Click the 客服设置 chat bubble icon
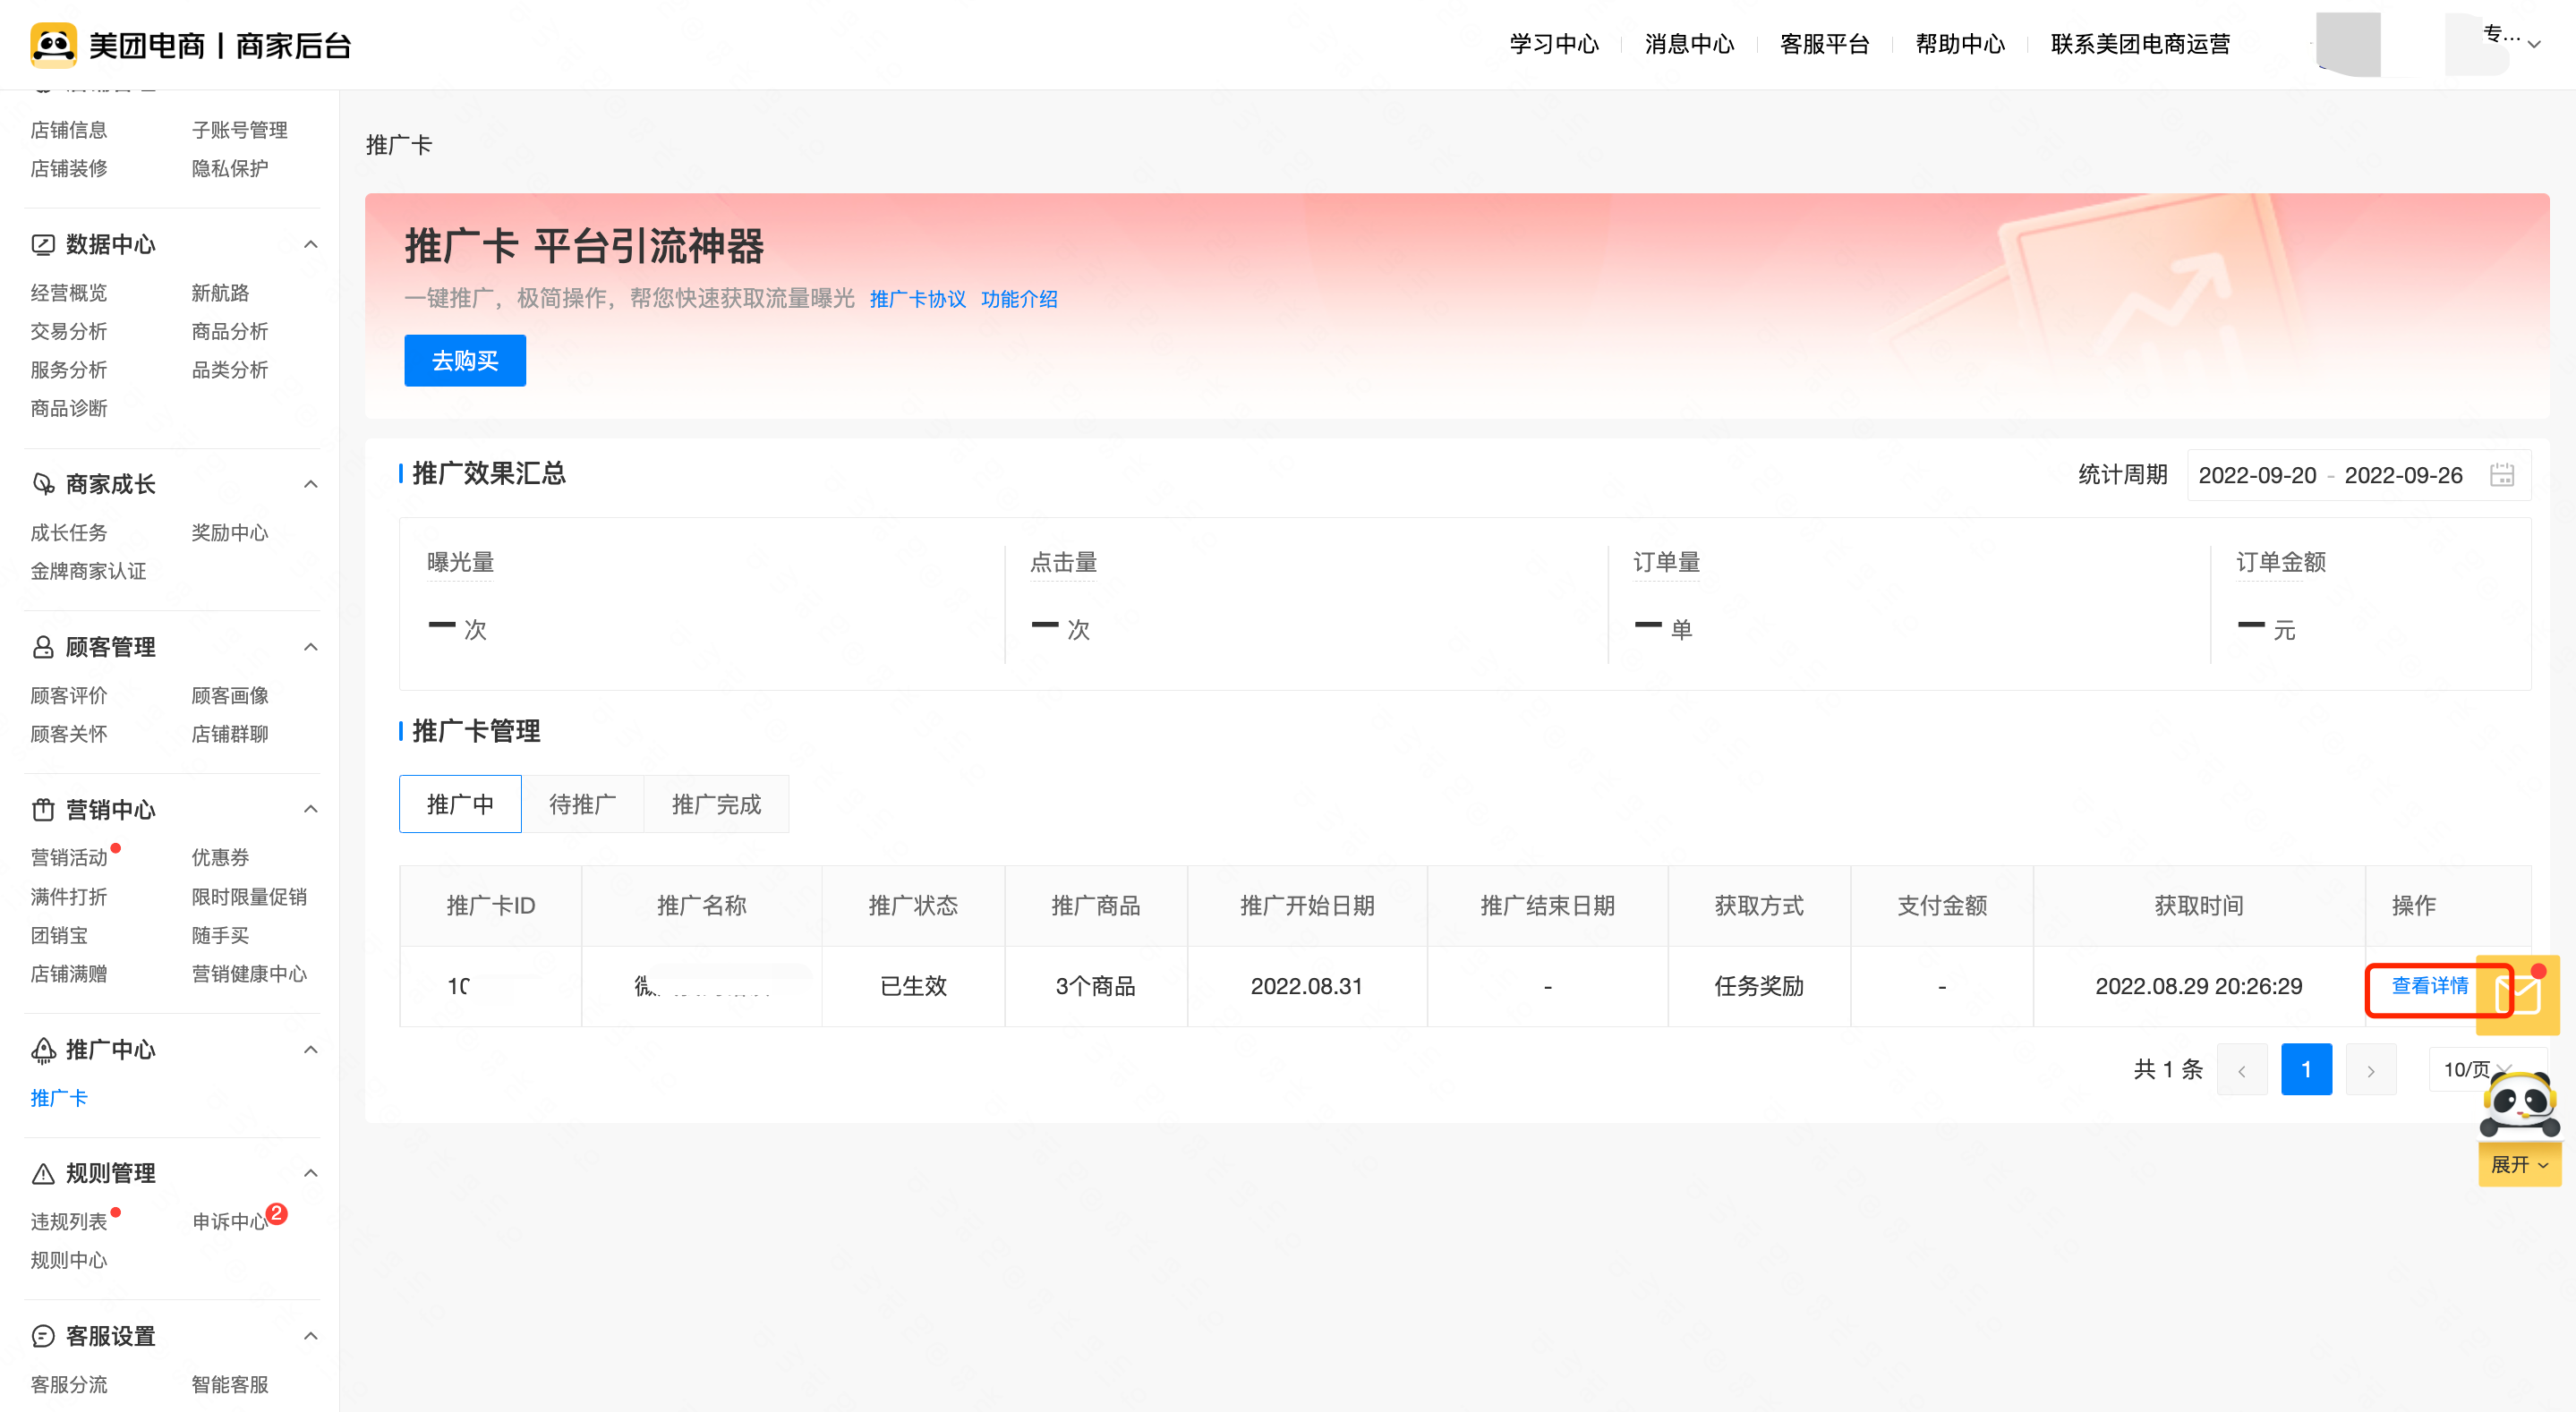The width and height of the screenshot is (2576, 1412). click(43, 1336)
